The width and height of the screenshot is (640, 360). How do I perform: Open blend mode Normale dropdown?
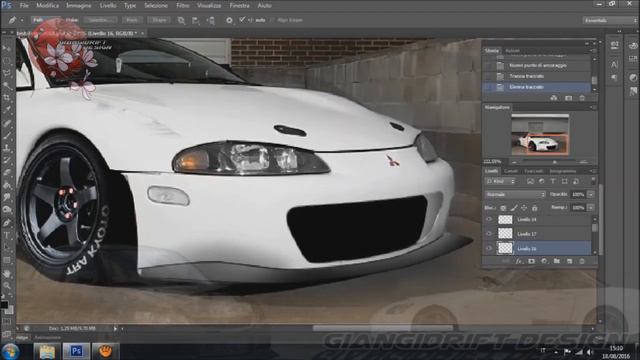point(515,195)
